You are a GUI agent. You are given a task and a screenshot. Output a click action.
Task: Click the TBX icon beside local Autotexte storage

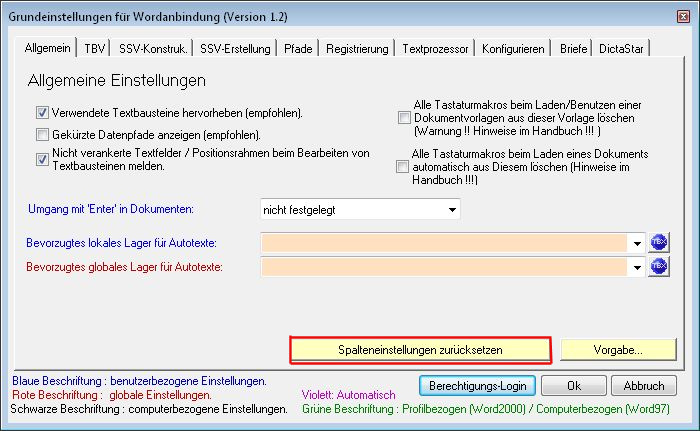click(658, 242)
